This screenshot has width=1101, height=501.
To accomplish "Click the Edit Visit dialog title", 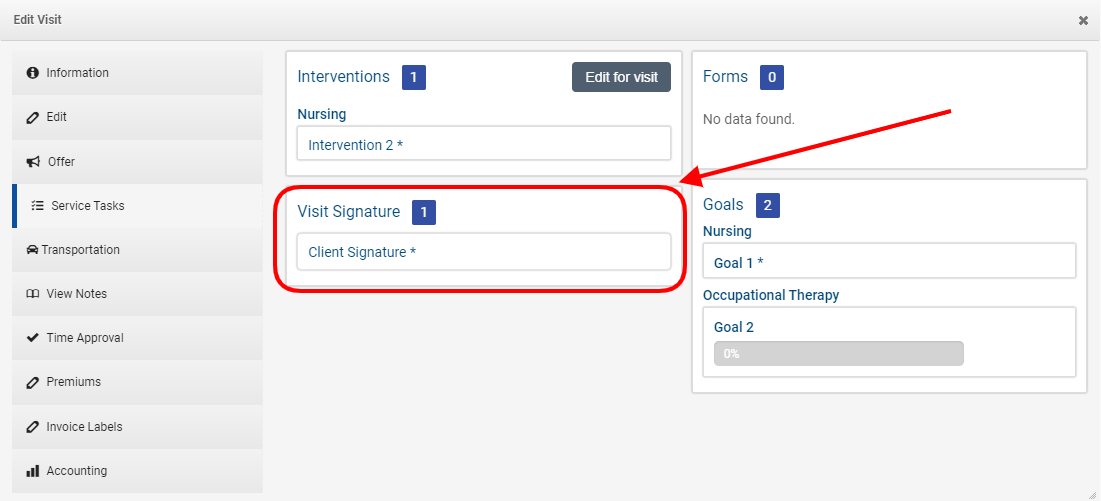I will pyautogui.click(x=37, y=20).
